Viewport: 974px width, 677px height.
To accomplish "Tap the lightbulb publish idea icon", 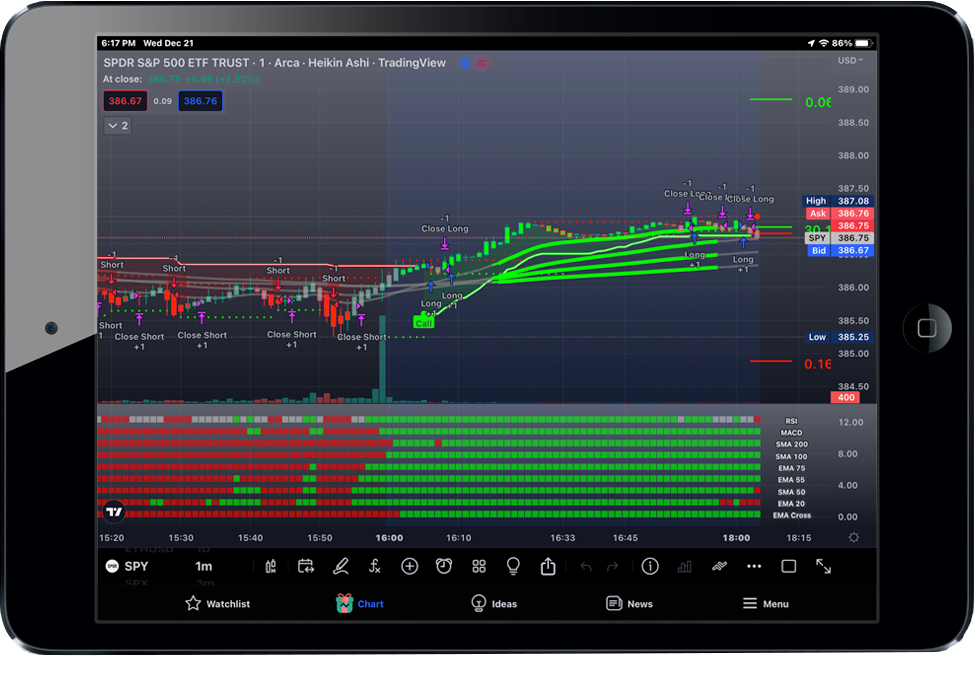I will (x=513, y=567).
